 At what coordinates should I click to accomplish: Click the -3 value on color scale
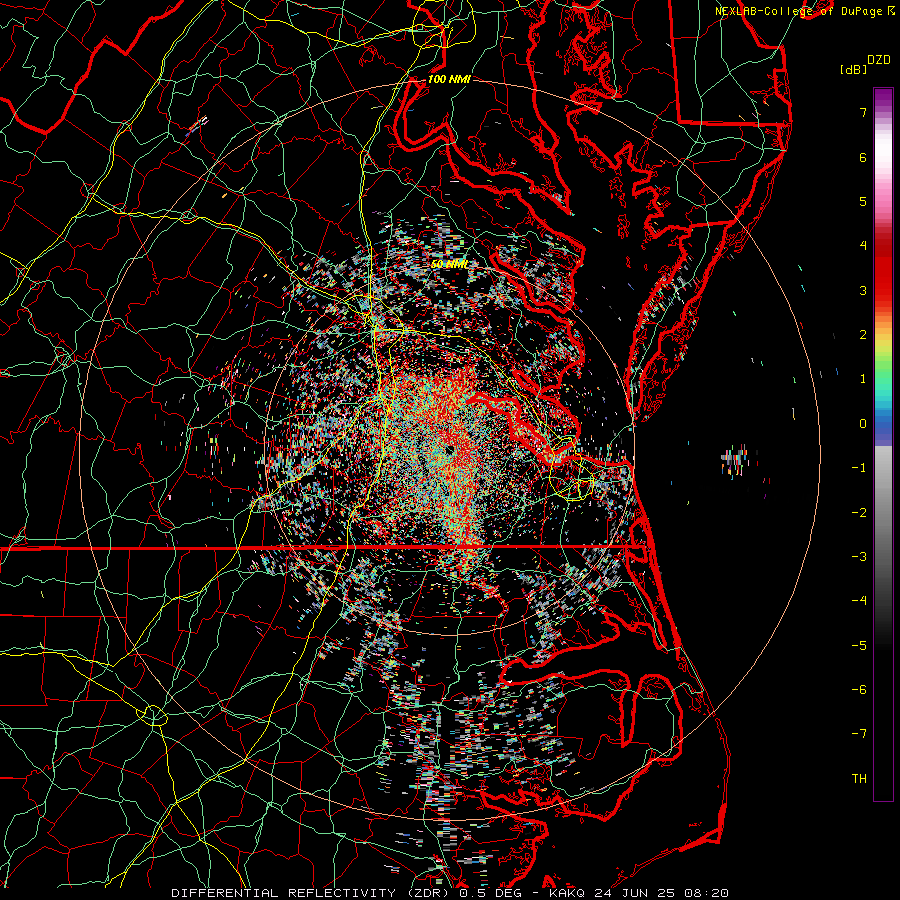point(859,557)
